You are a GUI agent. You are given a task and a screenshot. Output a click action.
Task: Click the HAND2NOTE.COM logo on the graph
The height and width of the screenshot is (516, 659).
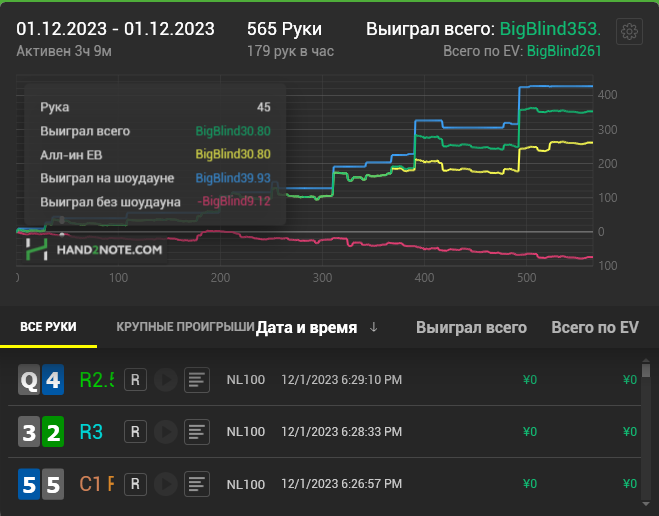point(94,250)
